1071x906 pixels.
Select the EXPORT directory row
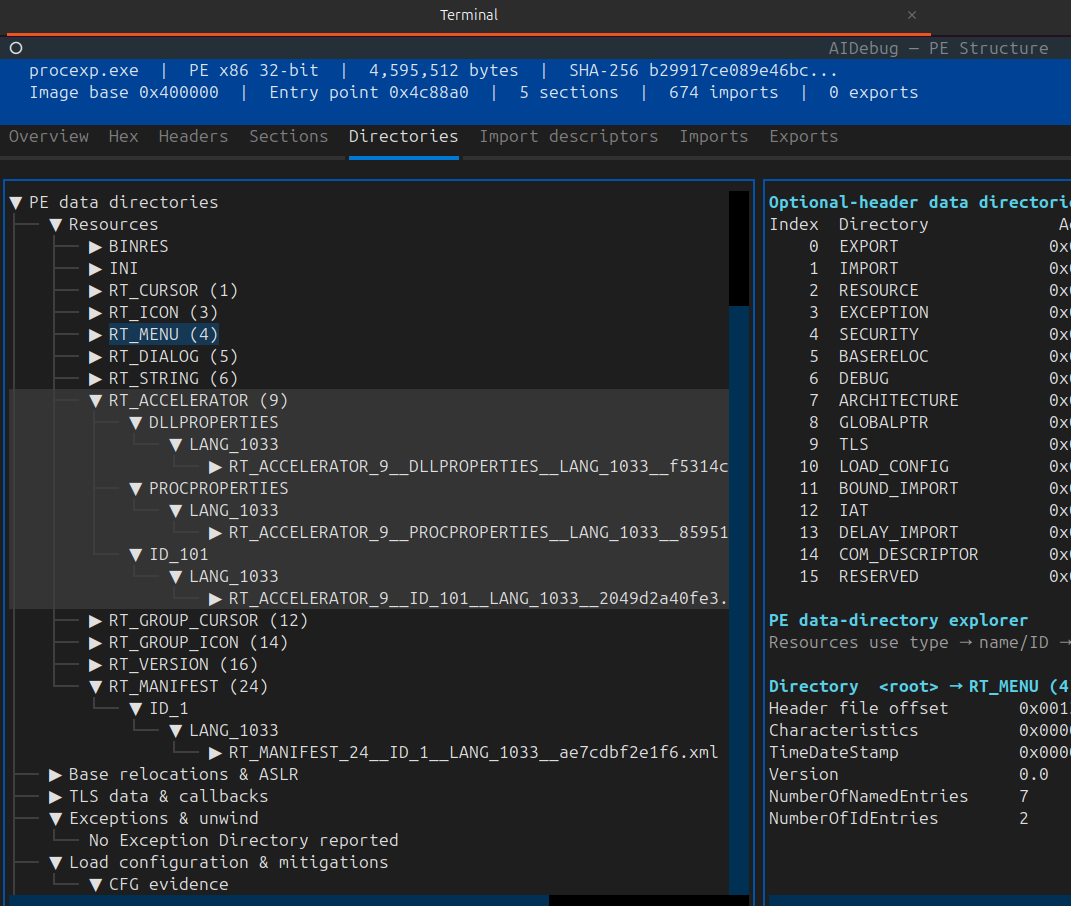pos(919,247)
